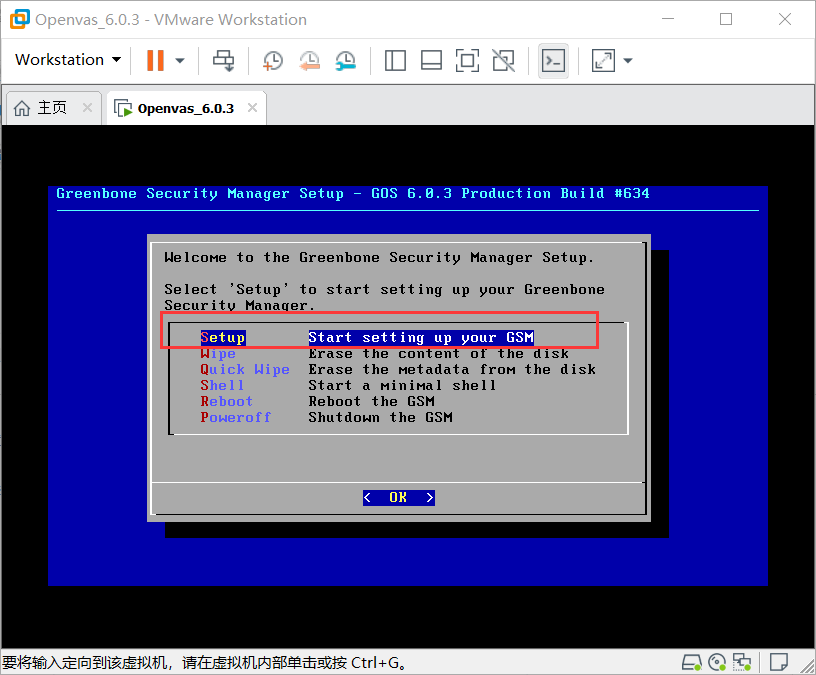This screenshot has width=816, height=675.
Task: Click the network adapter status icon
Action: point(742,662)
